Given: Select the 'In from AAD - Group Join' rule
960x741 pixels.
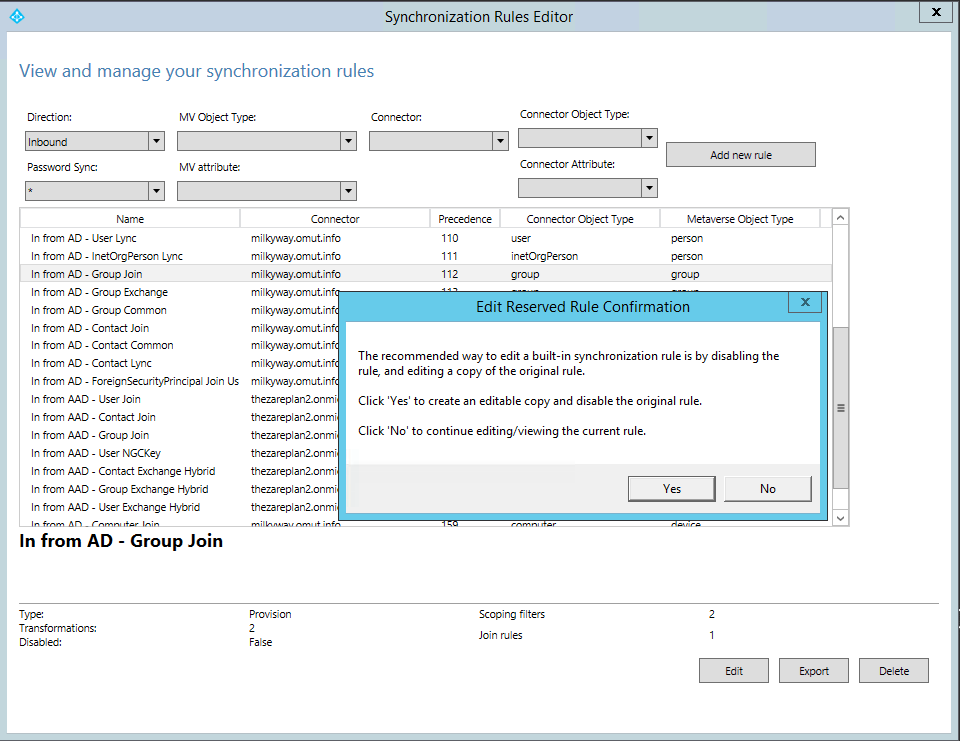Looking at the screenshot, I should 90,435.
